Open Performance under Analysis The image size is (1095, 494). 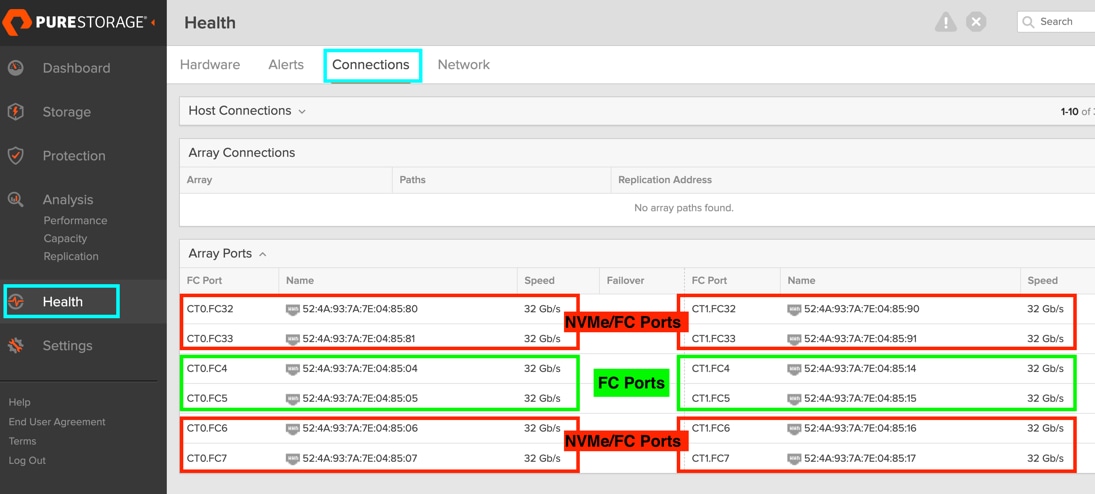75,220
